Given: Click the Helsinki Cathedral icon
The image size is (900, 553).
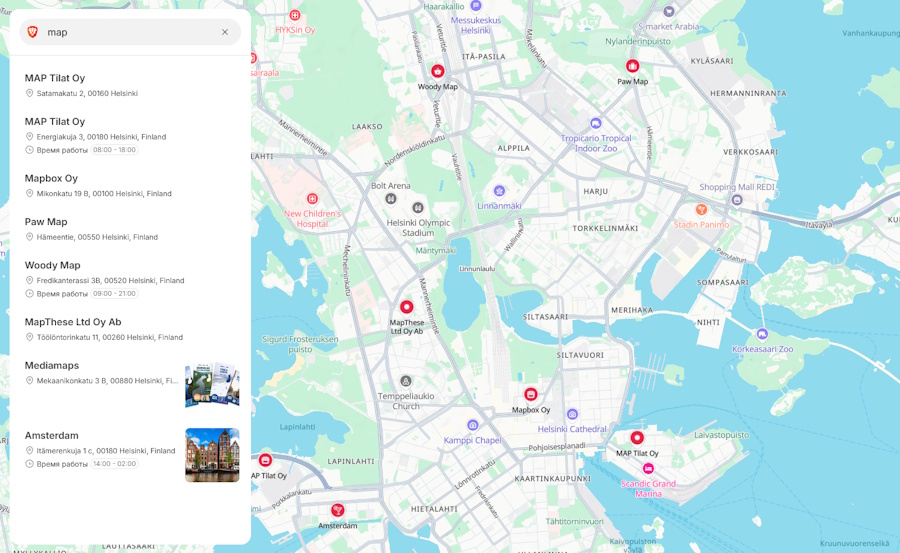Looking at the screenshot, I should 572,414.
